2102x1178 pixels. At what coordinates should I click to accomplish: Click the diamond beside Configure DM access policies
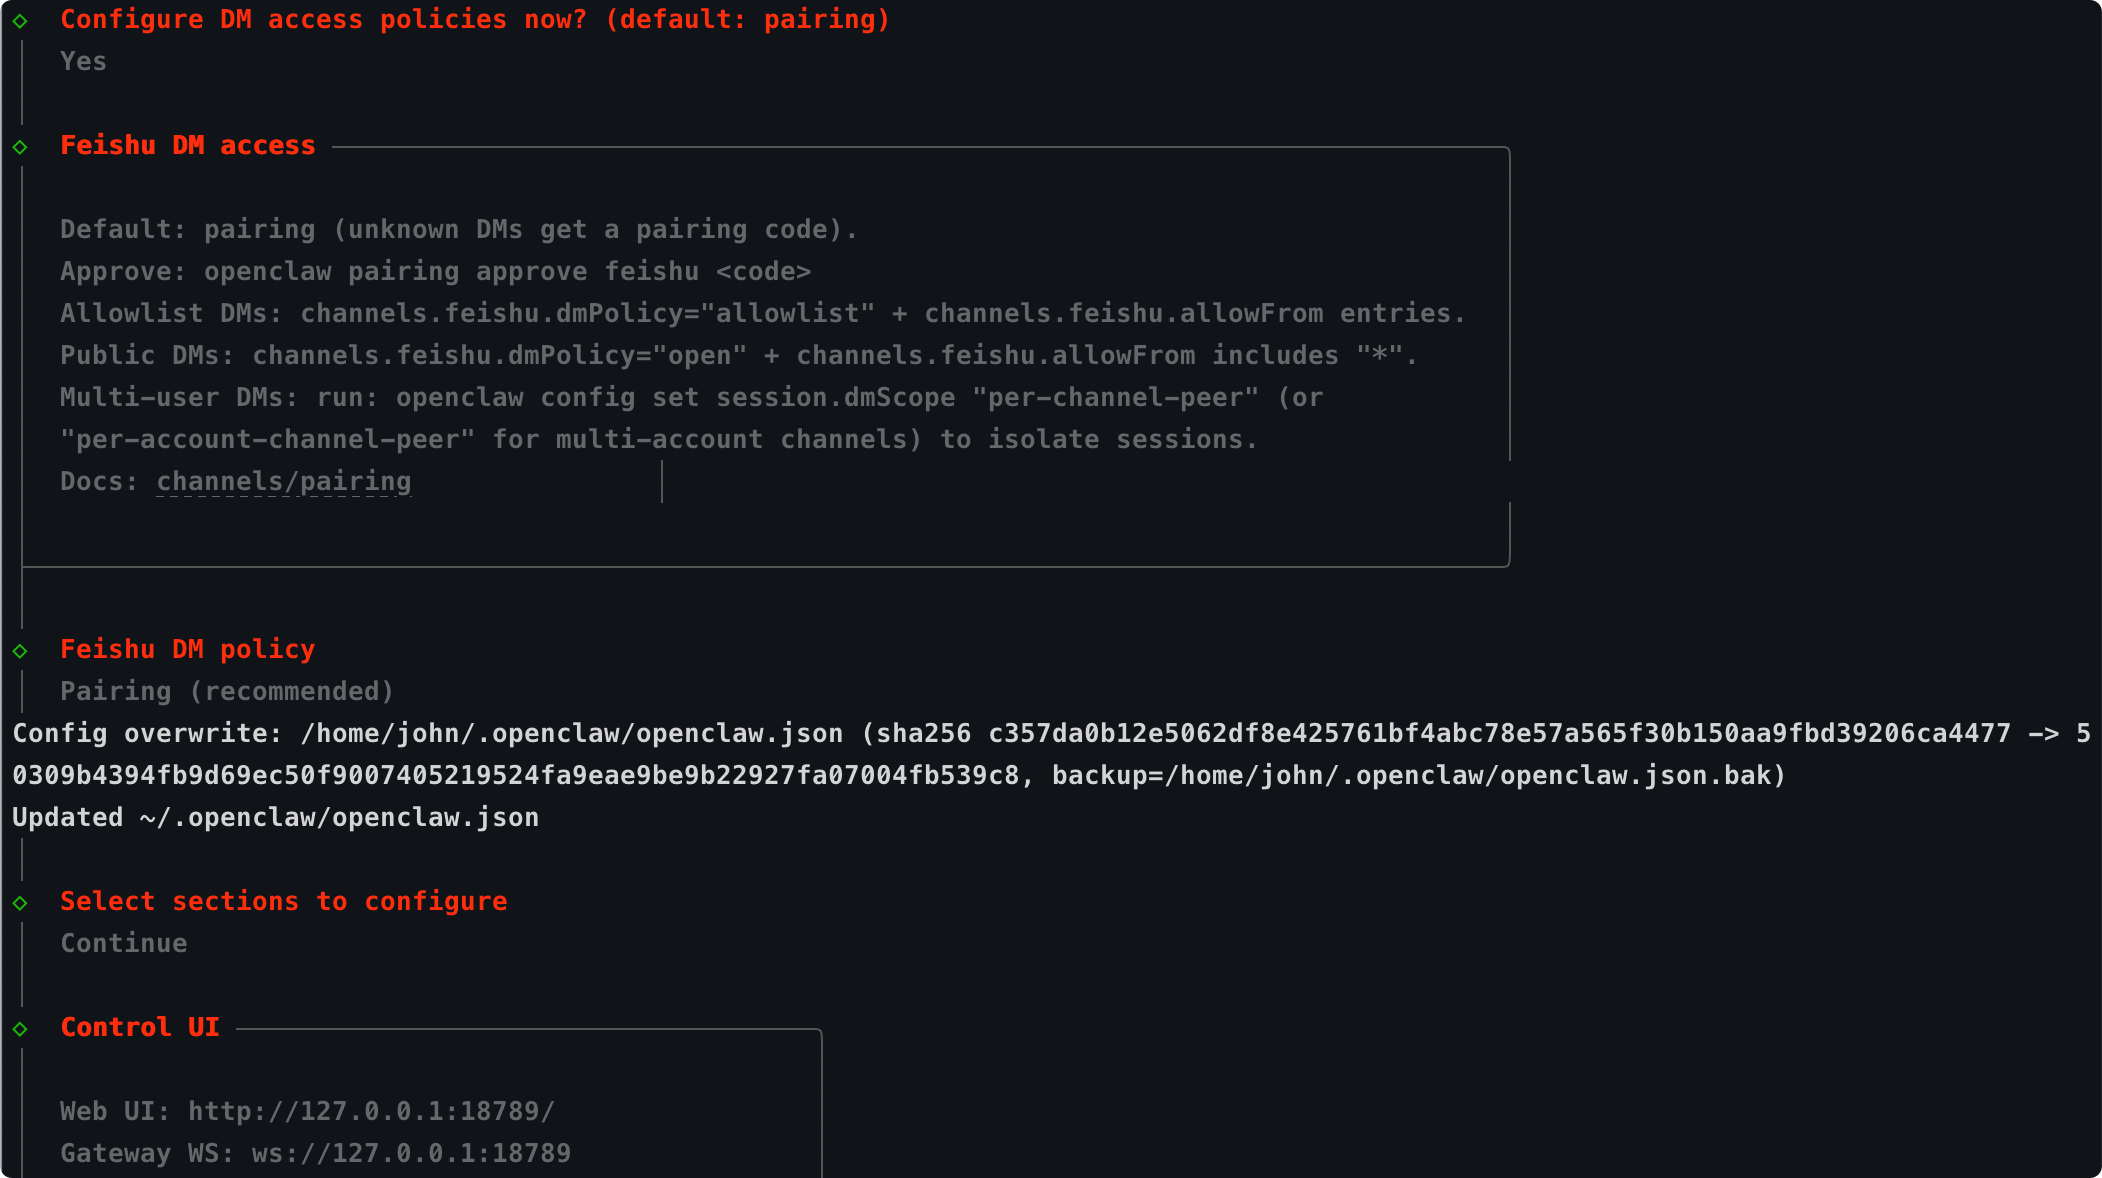(20, 20)
